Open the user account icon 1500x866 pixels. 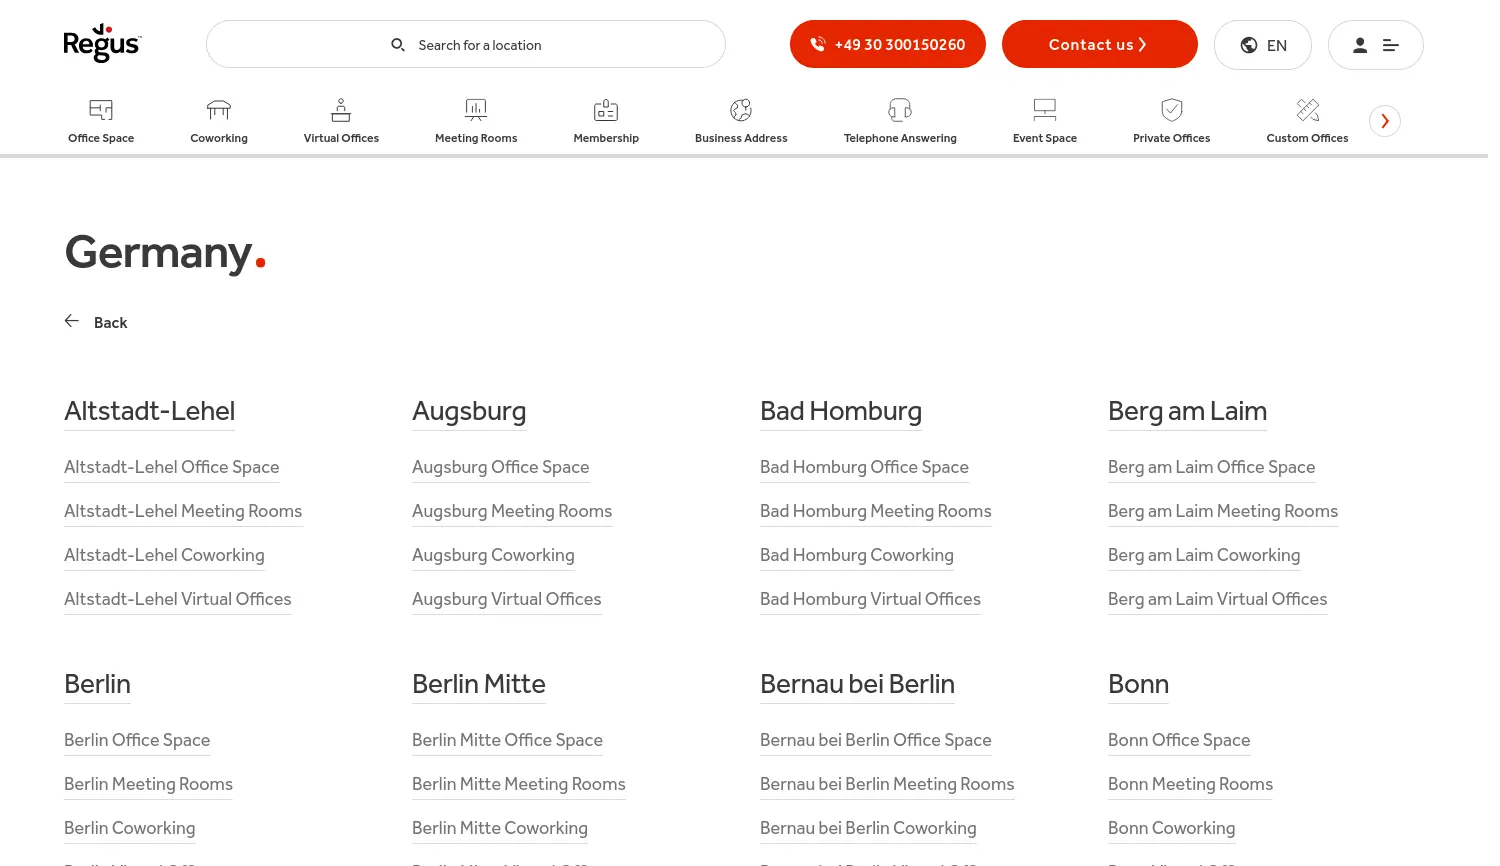pyautogui.click(x=1360, y=45)
